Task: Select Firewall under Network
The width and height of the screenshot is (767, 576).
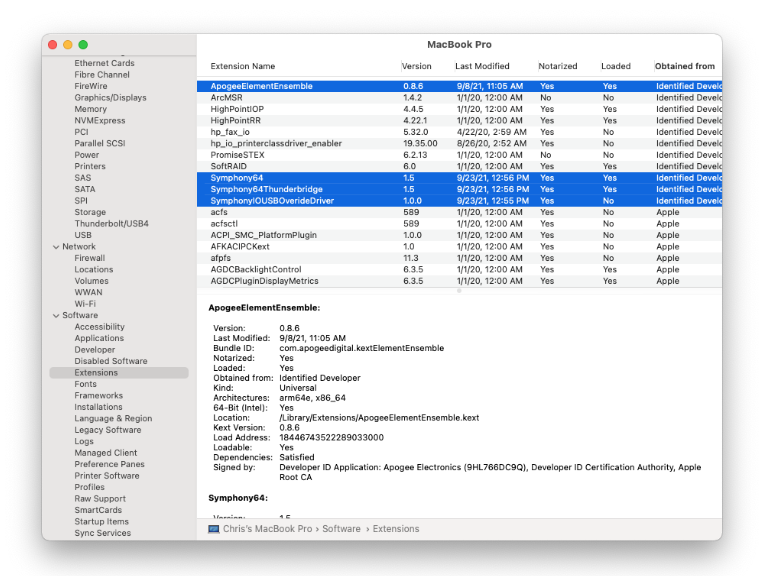Action: (90, 258)
